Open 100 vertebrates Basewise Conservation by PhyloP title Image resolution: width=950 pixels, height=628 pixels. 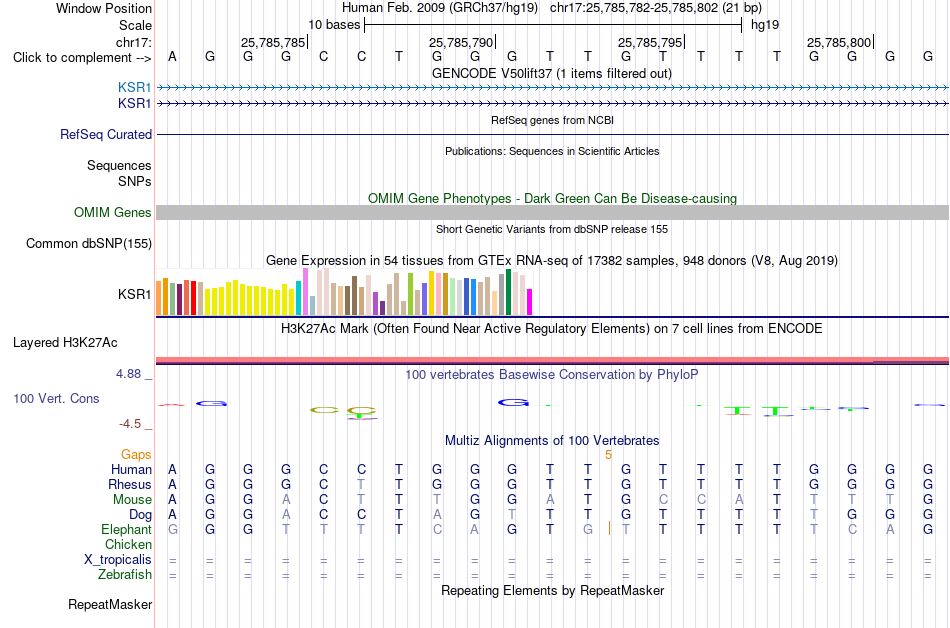[552, 375]
